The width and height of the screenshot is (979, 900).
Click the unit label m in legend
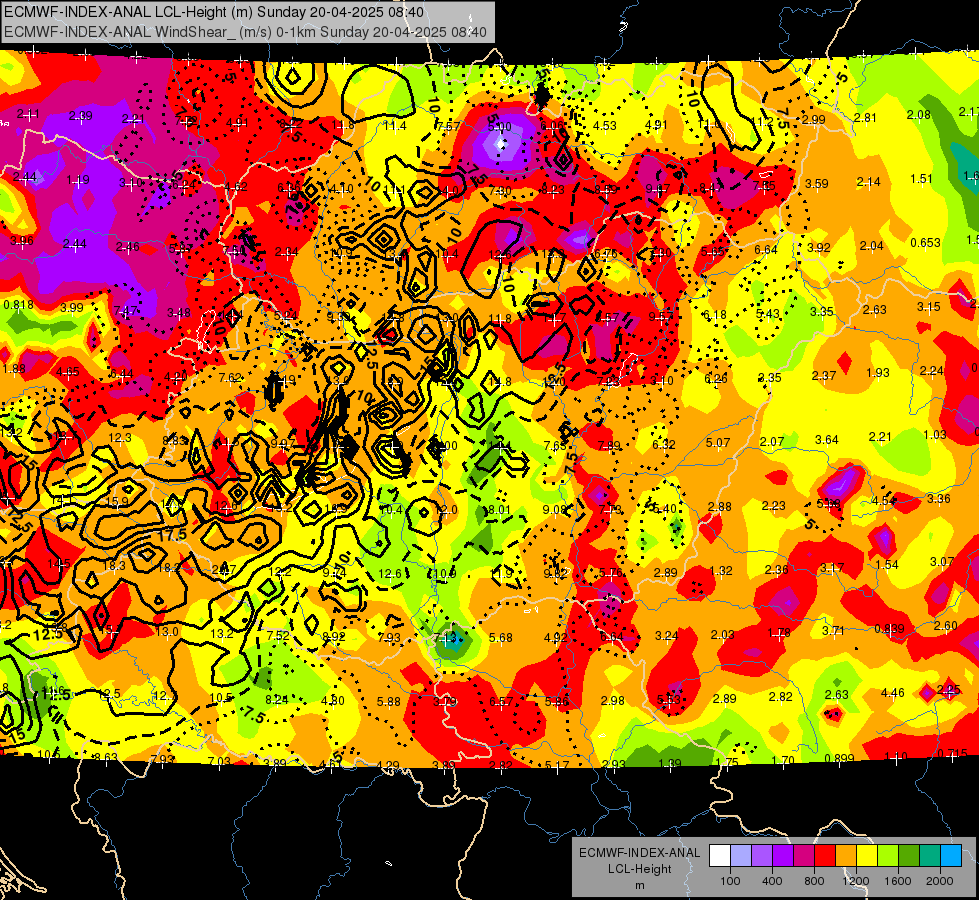(x=639, y=885)
